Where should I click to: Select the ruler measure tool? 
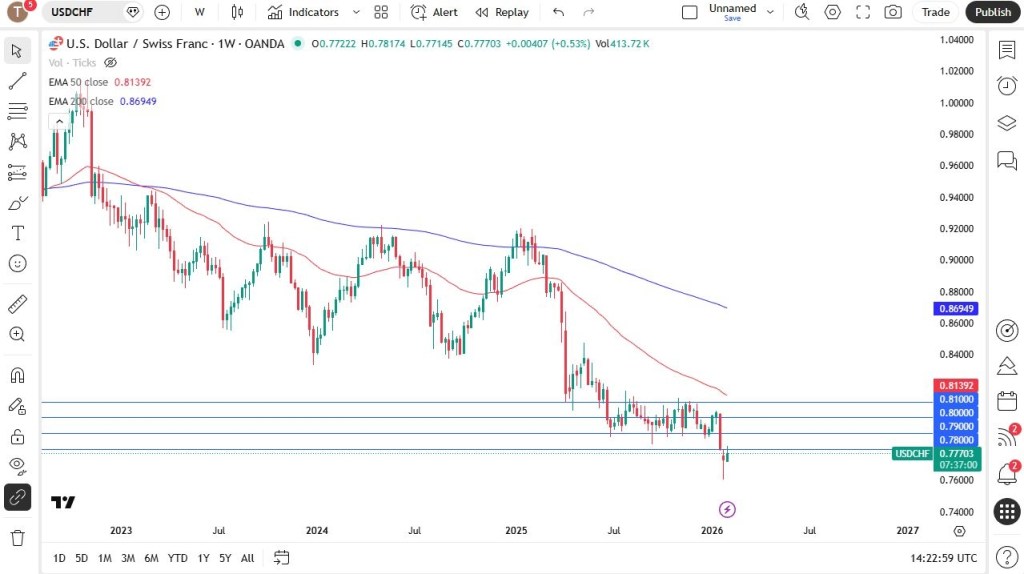click(17, 304)
